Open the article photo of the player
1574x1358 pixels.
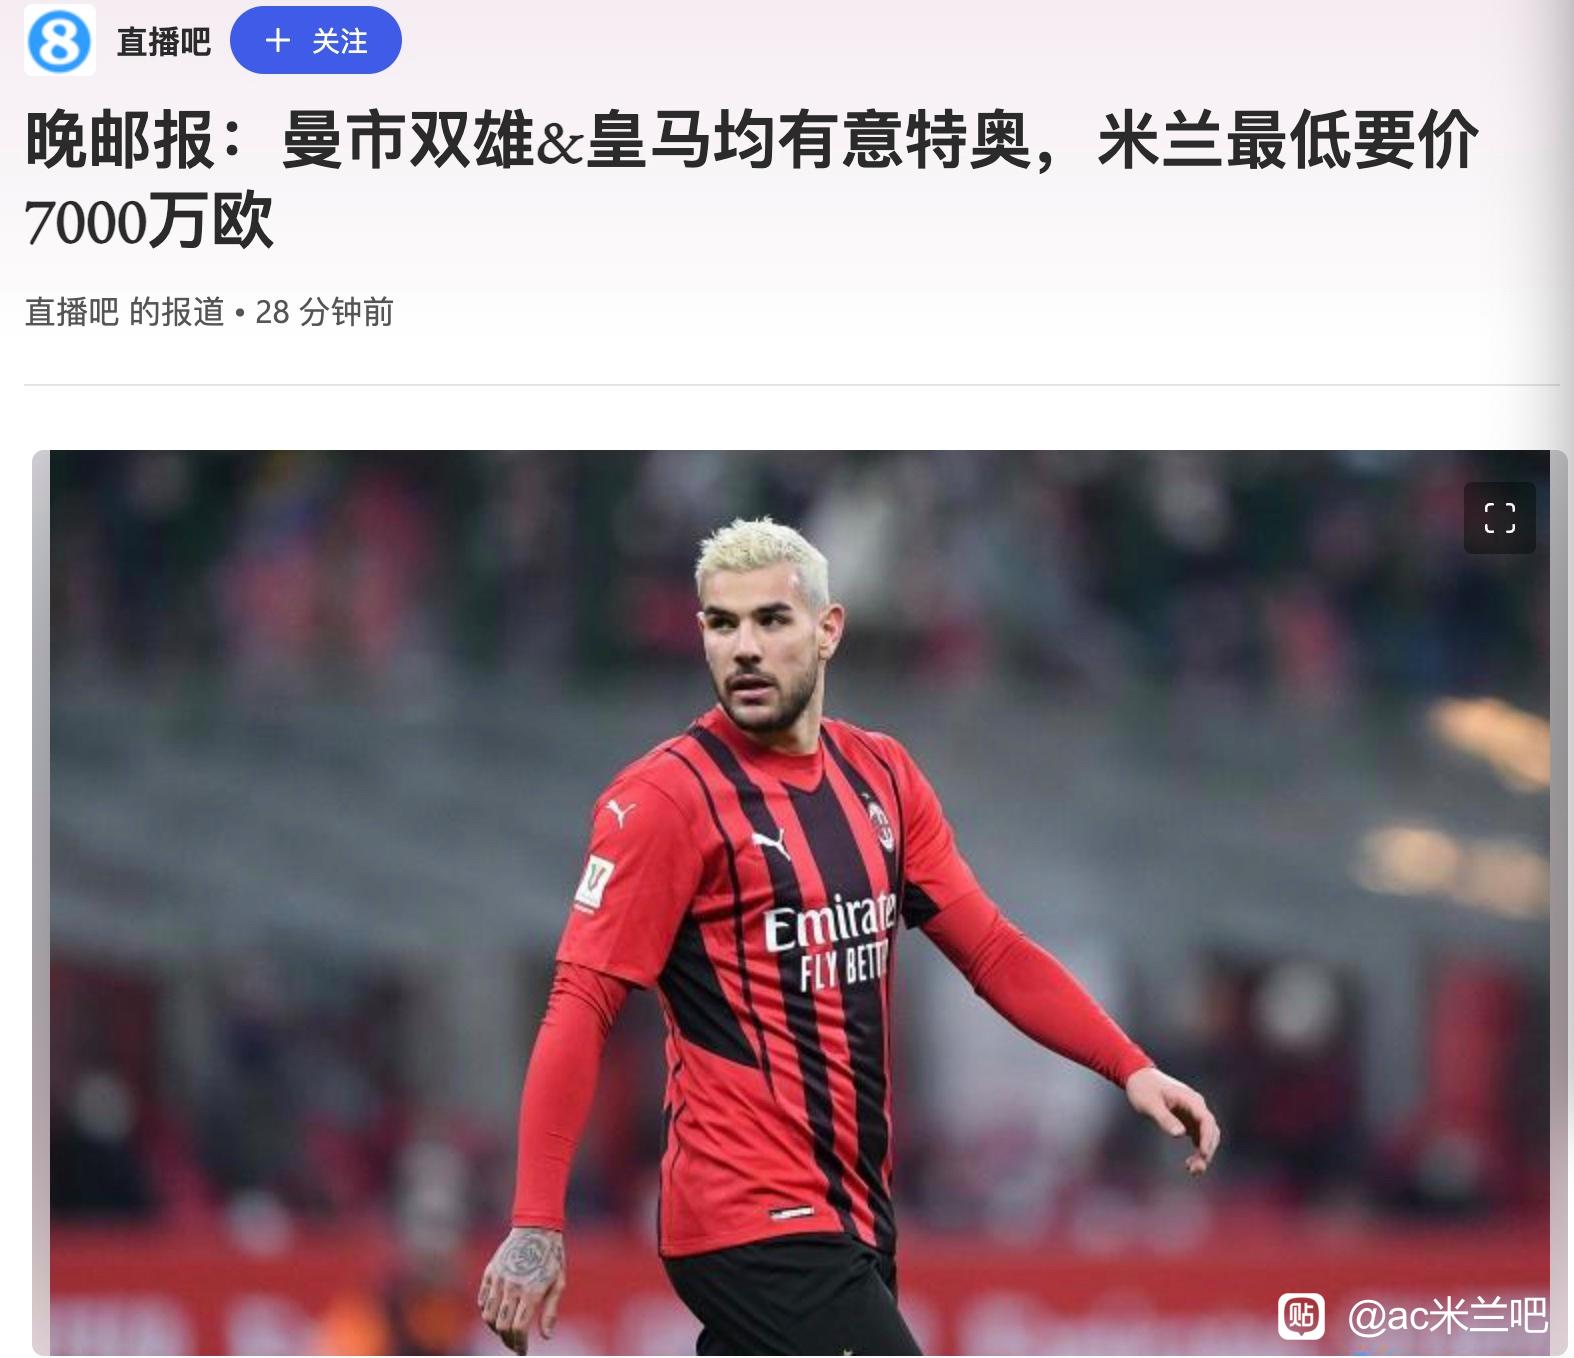coord(800,903)
